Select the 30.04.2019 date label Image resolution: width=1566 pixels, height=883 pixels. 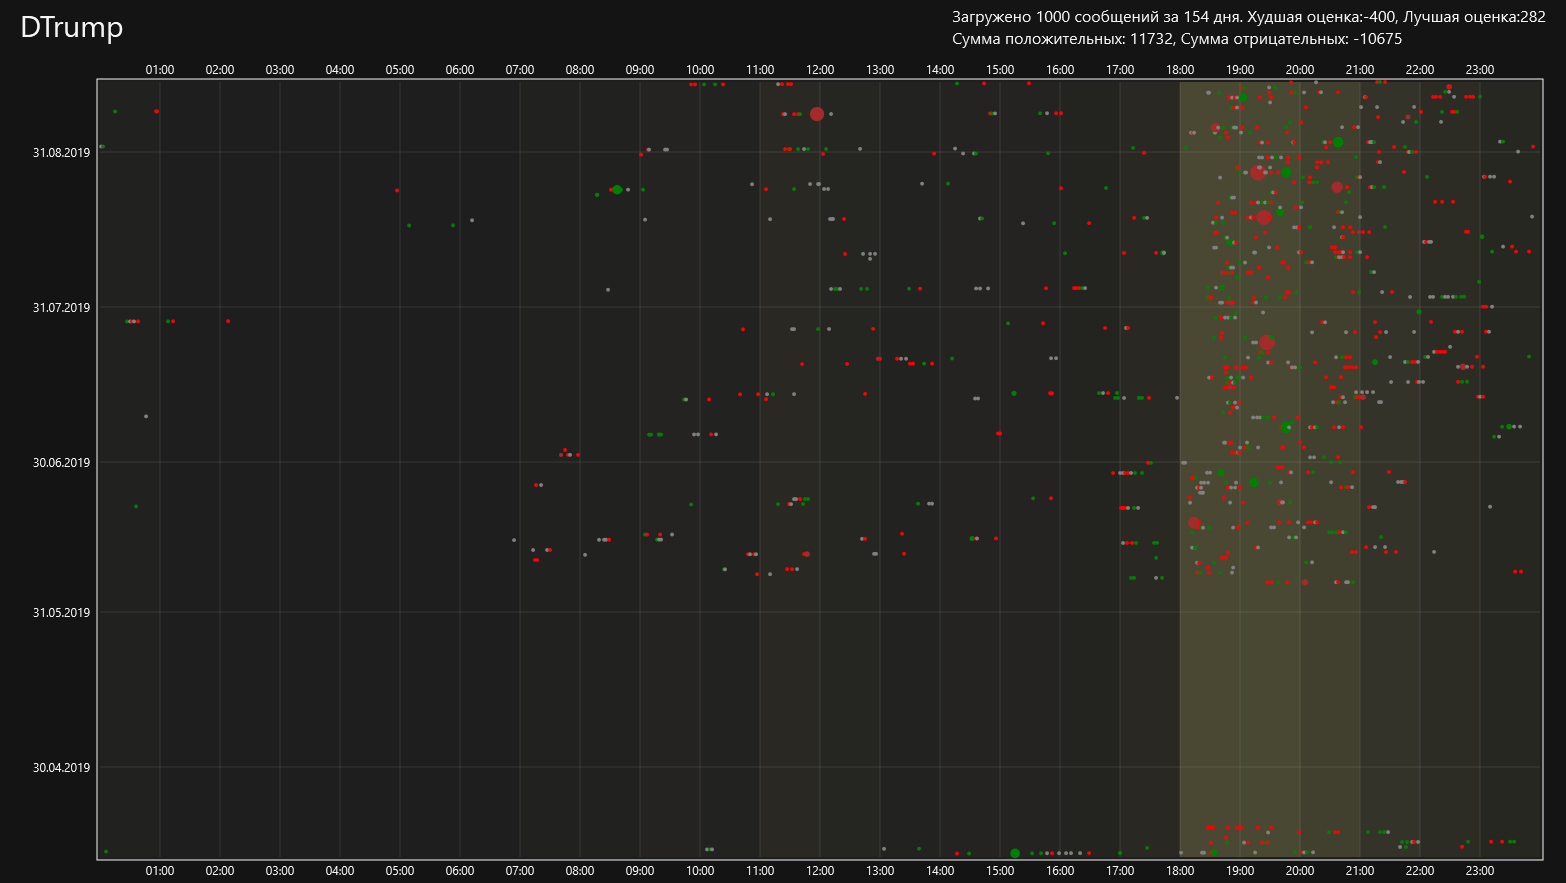click(x=61, y=768)
